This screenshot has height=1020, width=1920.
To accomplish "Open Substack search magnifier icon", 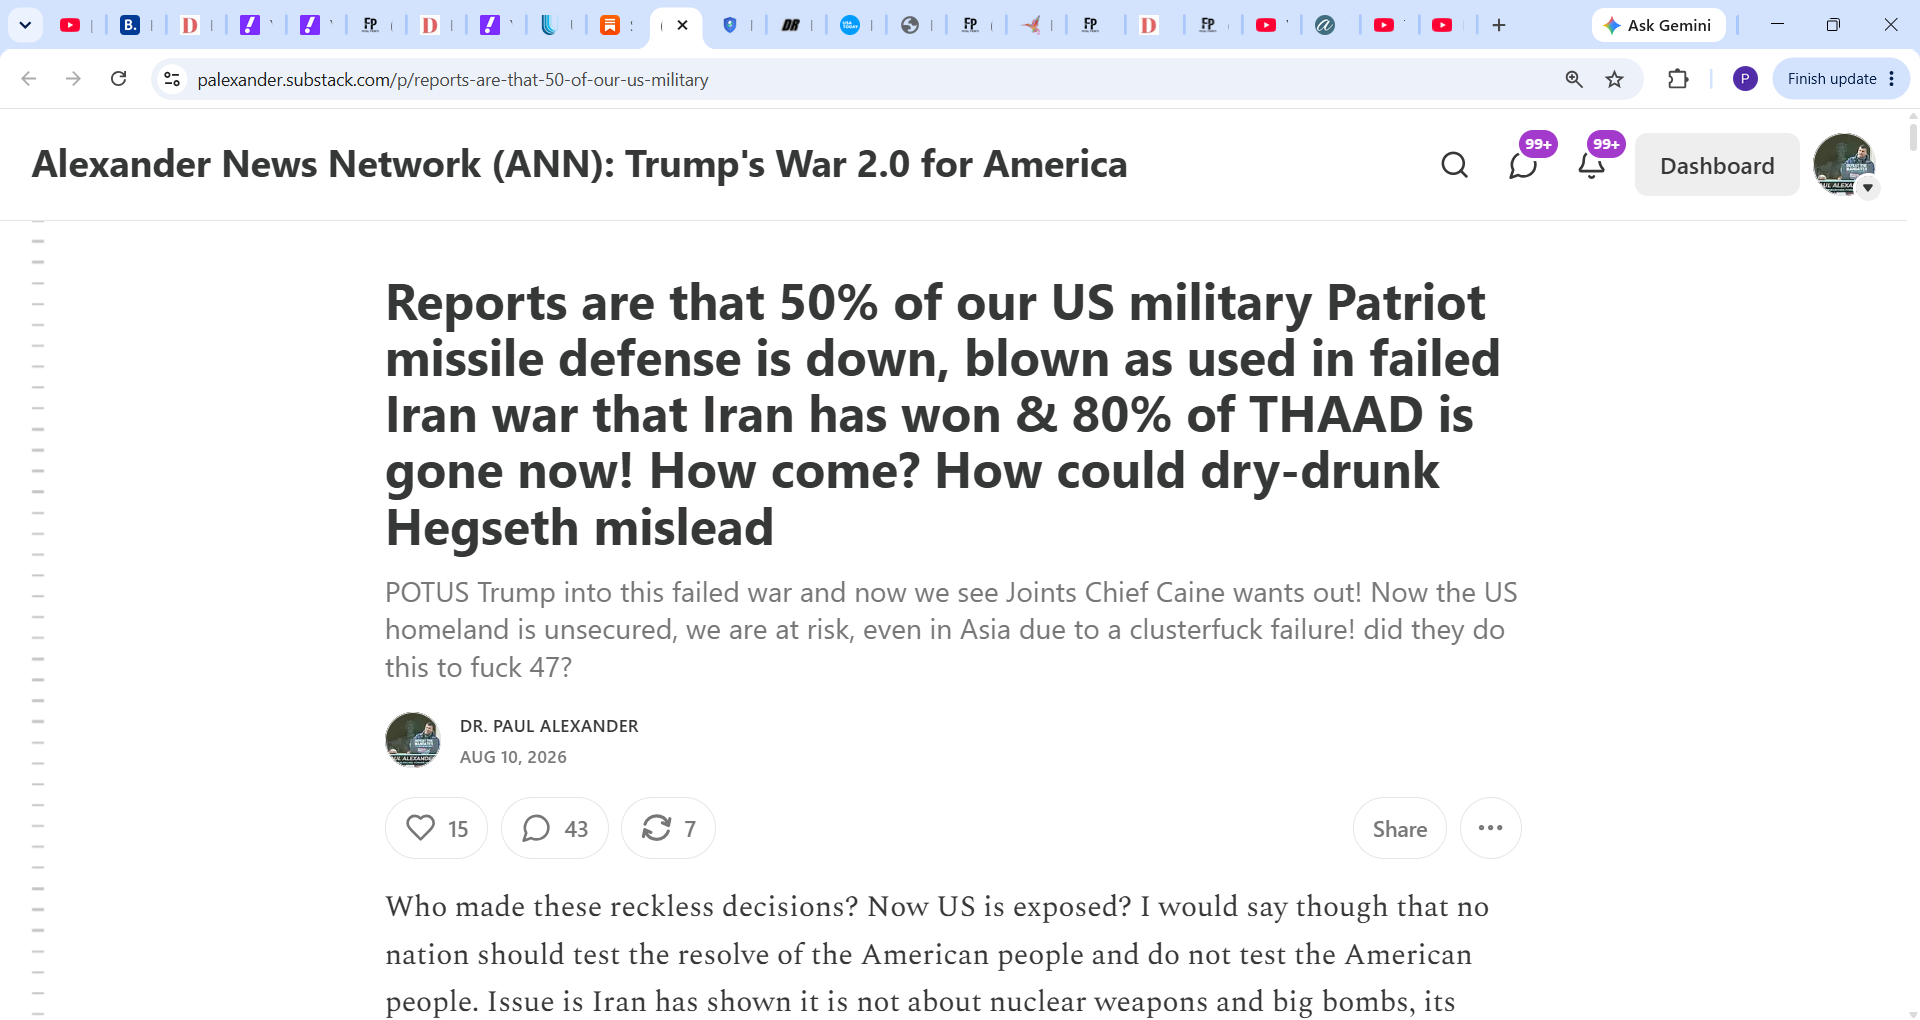I will point(1455,165).
